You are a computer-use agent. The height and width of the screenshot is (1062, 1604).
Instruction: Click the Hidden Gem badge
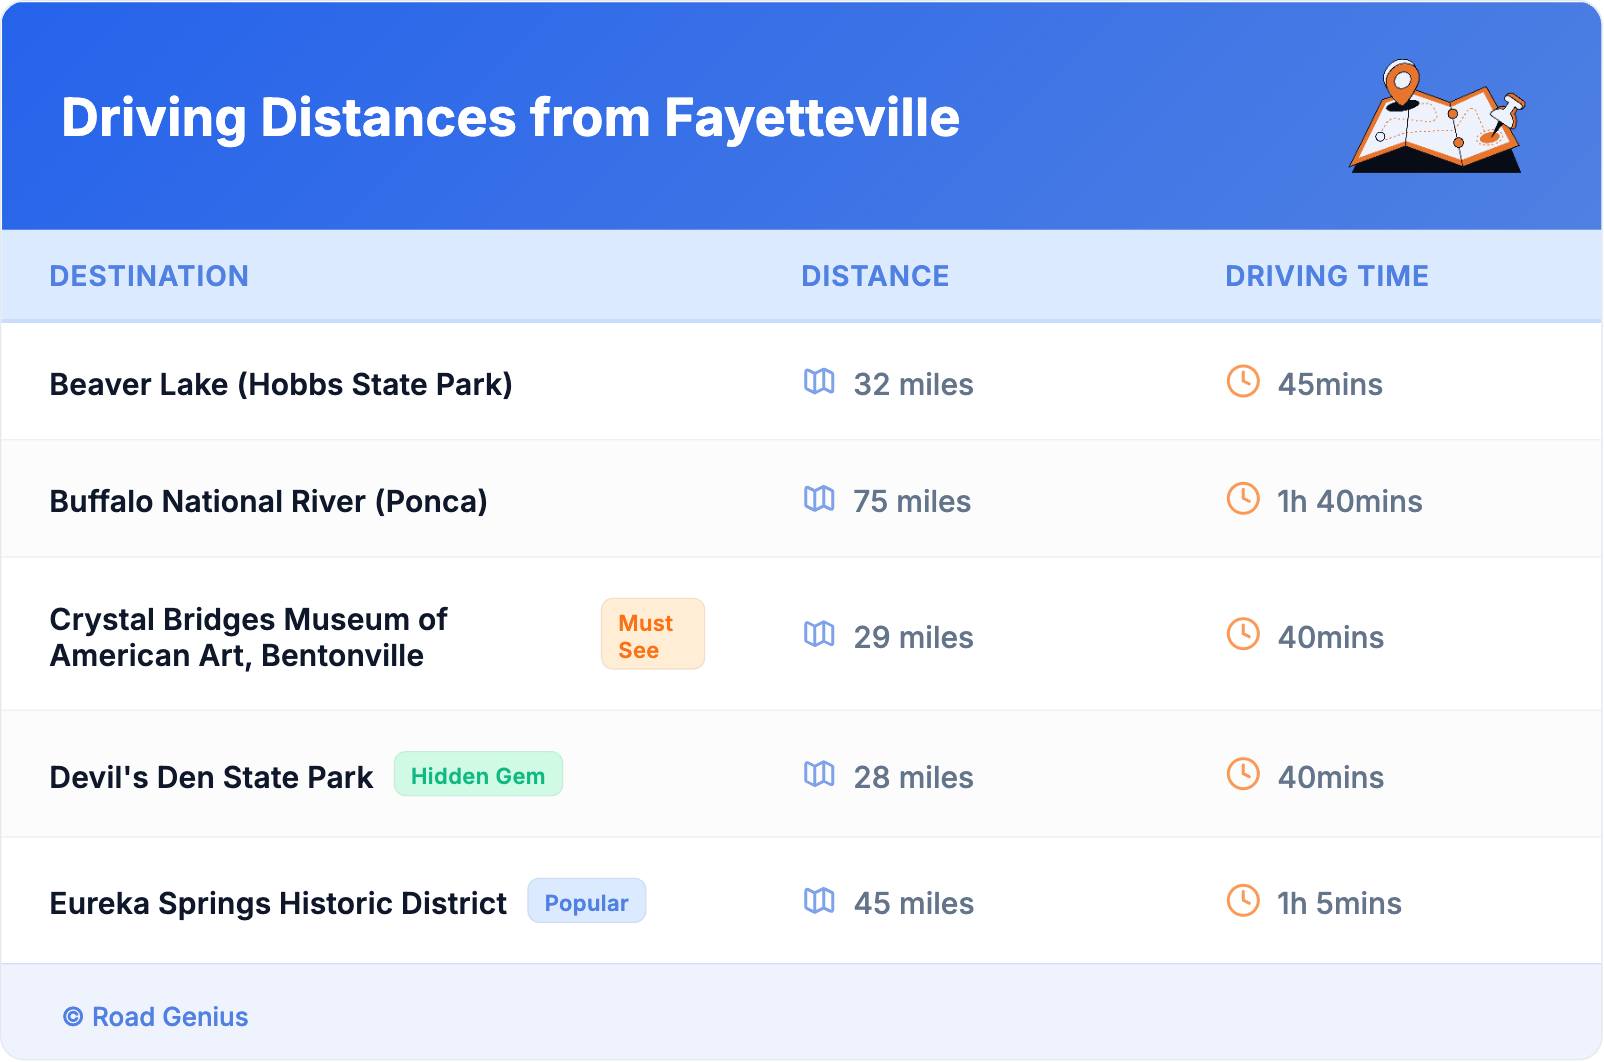[478, 775]
